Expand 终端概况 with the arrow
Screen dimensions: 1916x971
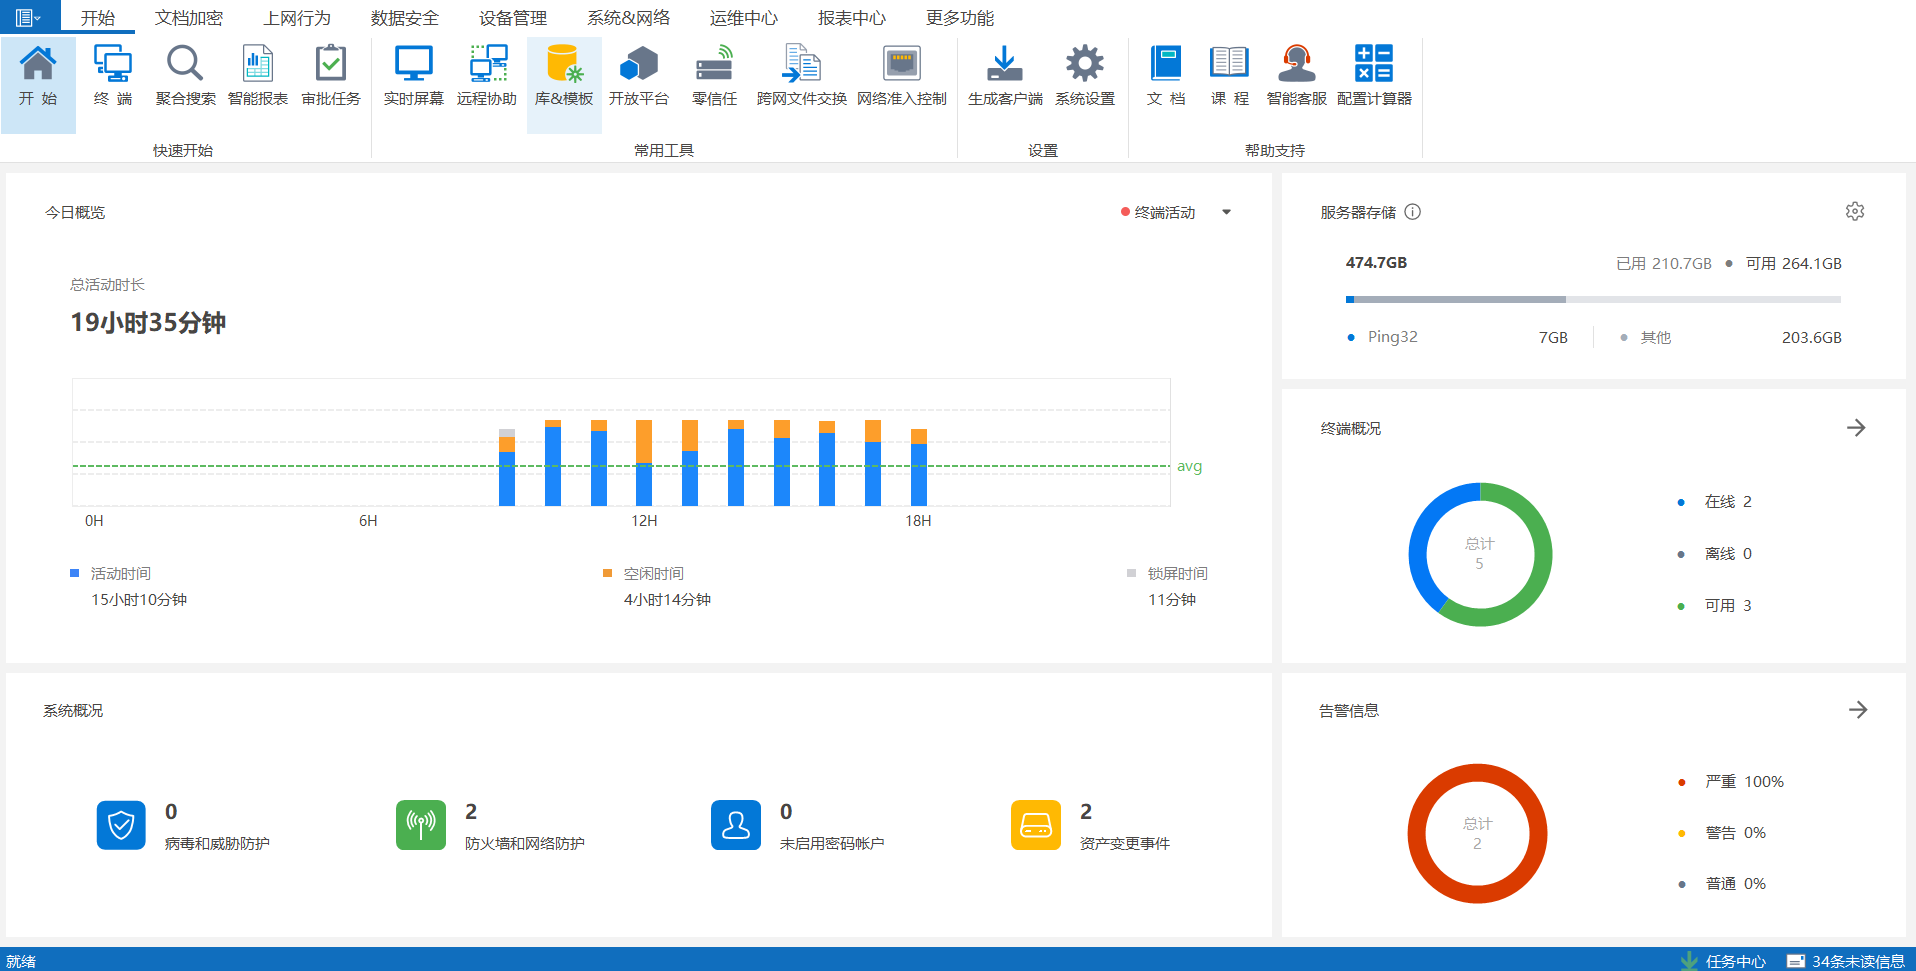click(1856, 428)
